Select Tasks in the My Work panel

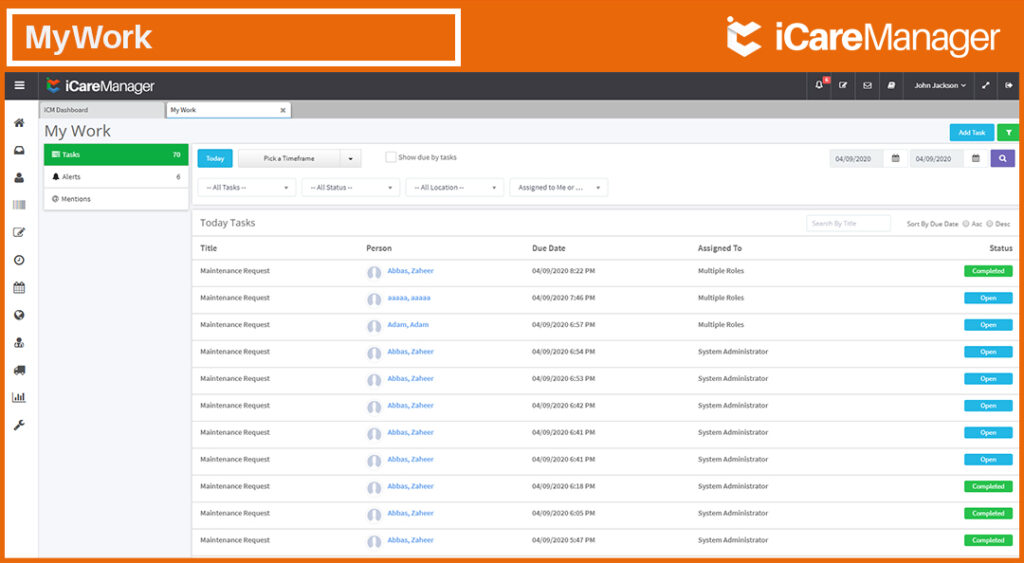point(116,155)
